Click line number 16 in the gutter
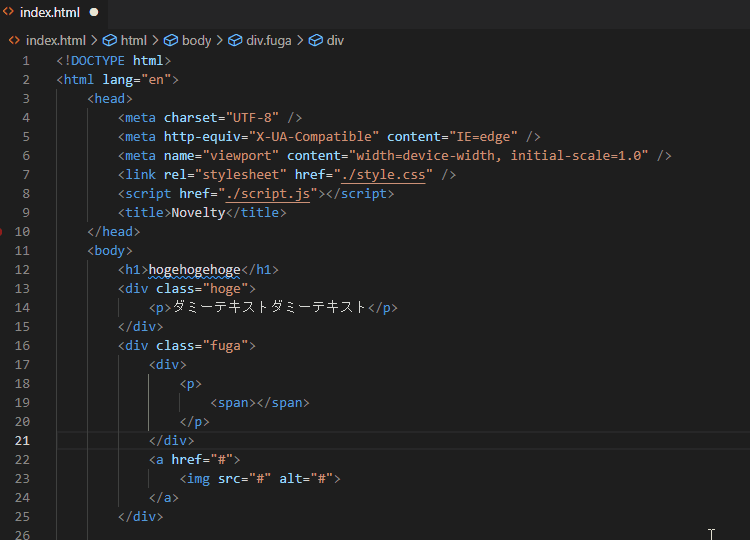The height and width of the screenshot is (540, 750). click(22, 346)
